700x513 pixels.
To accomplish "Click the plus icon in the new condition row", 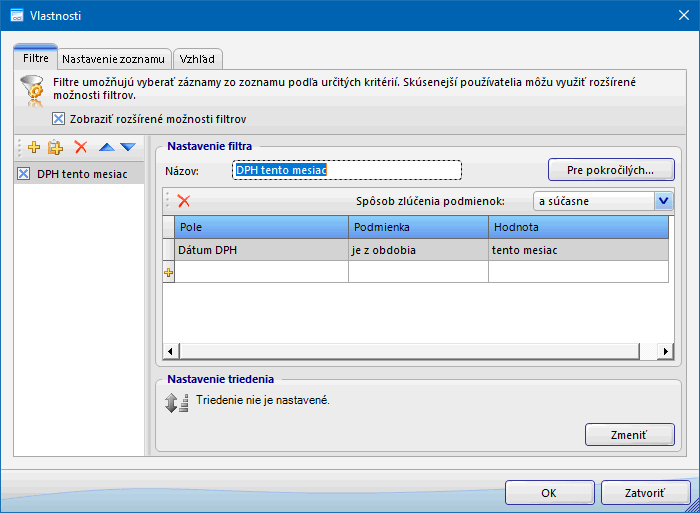I will click(x=168, y=272).
